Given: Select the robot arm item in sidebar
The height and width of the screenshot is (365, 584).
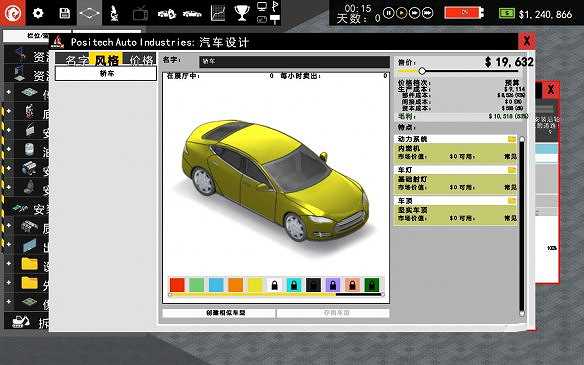Looking at the screenshot, I should (29, 111).
